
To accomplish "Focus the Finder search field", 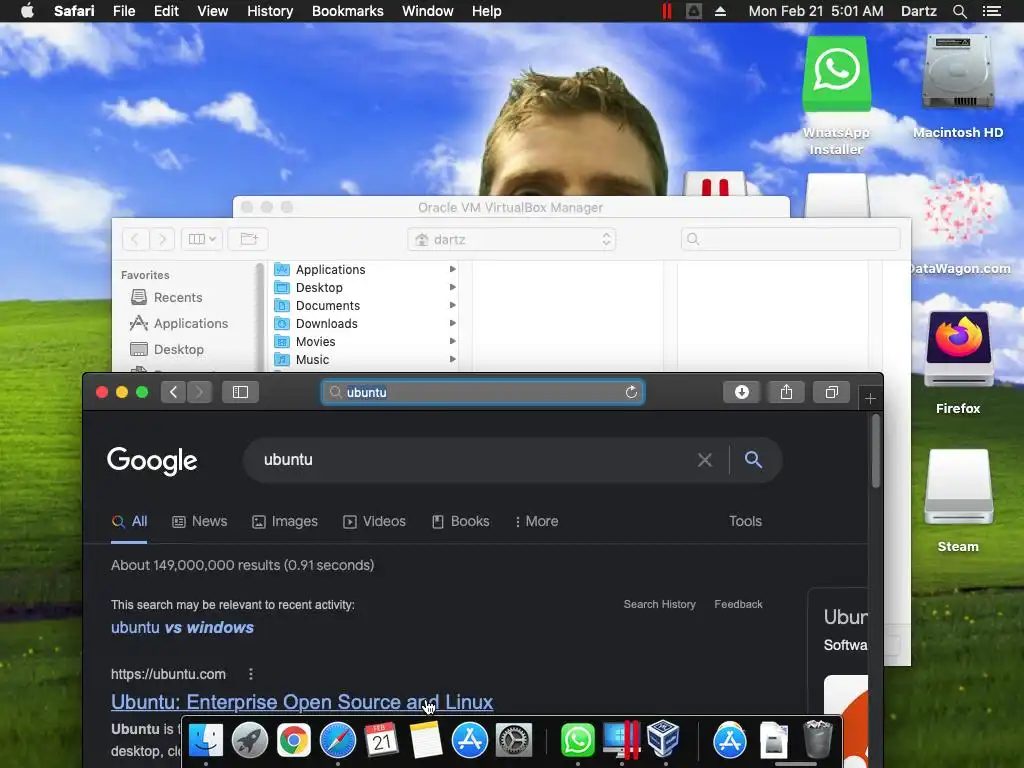I will [790, 239].
